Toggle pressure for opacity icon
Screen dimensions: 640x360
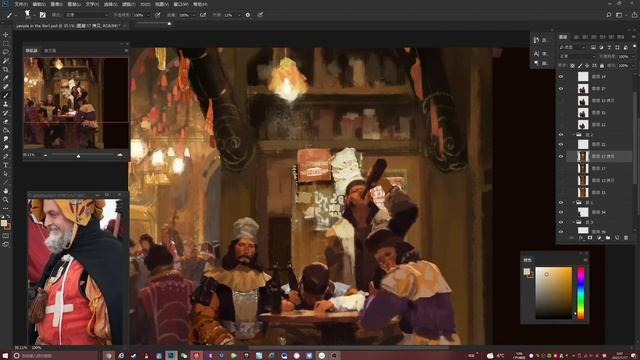click(x=158, y=15)
